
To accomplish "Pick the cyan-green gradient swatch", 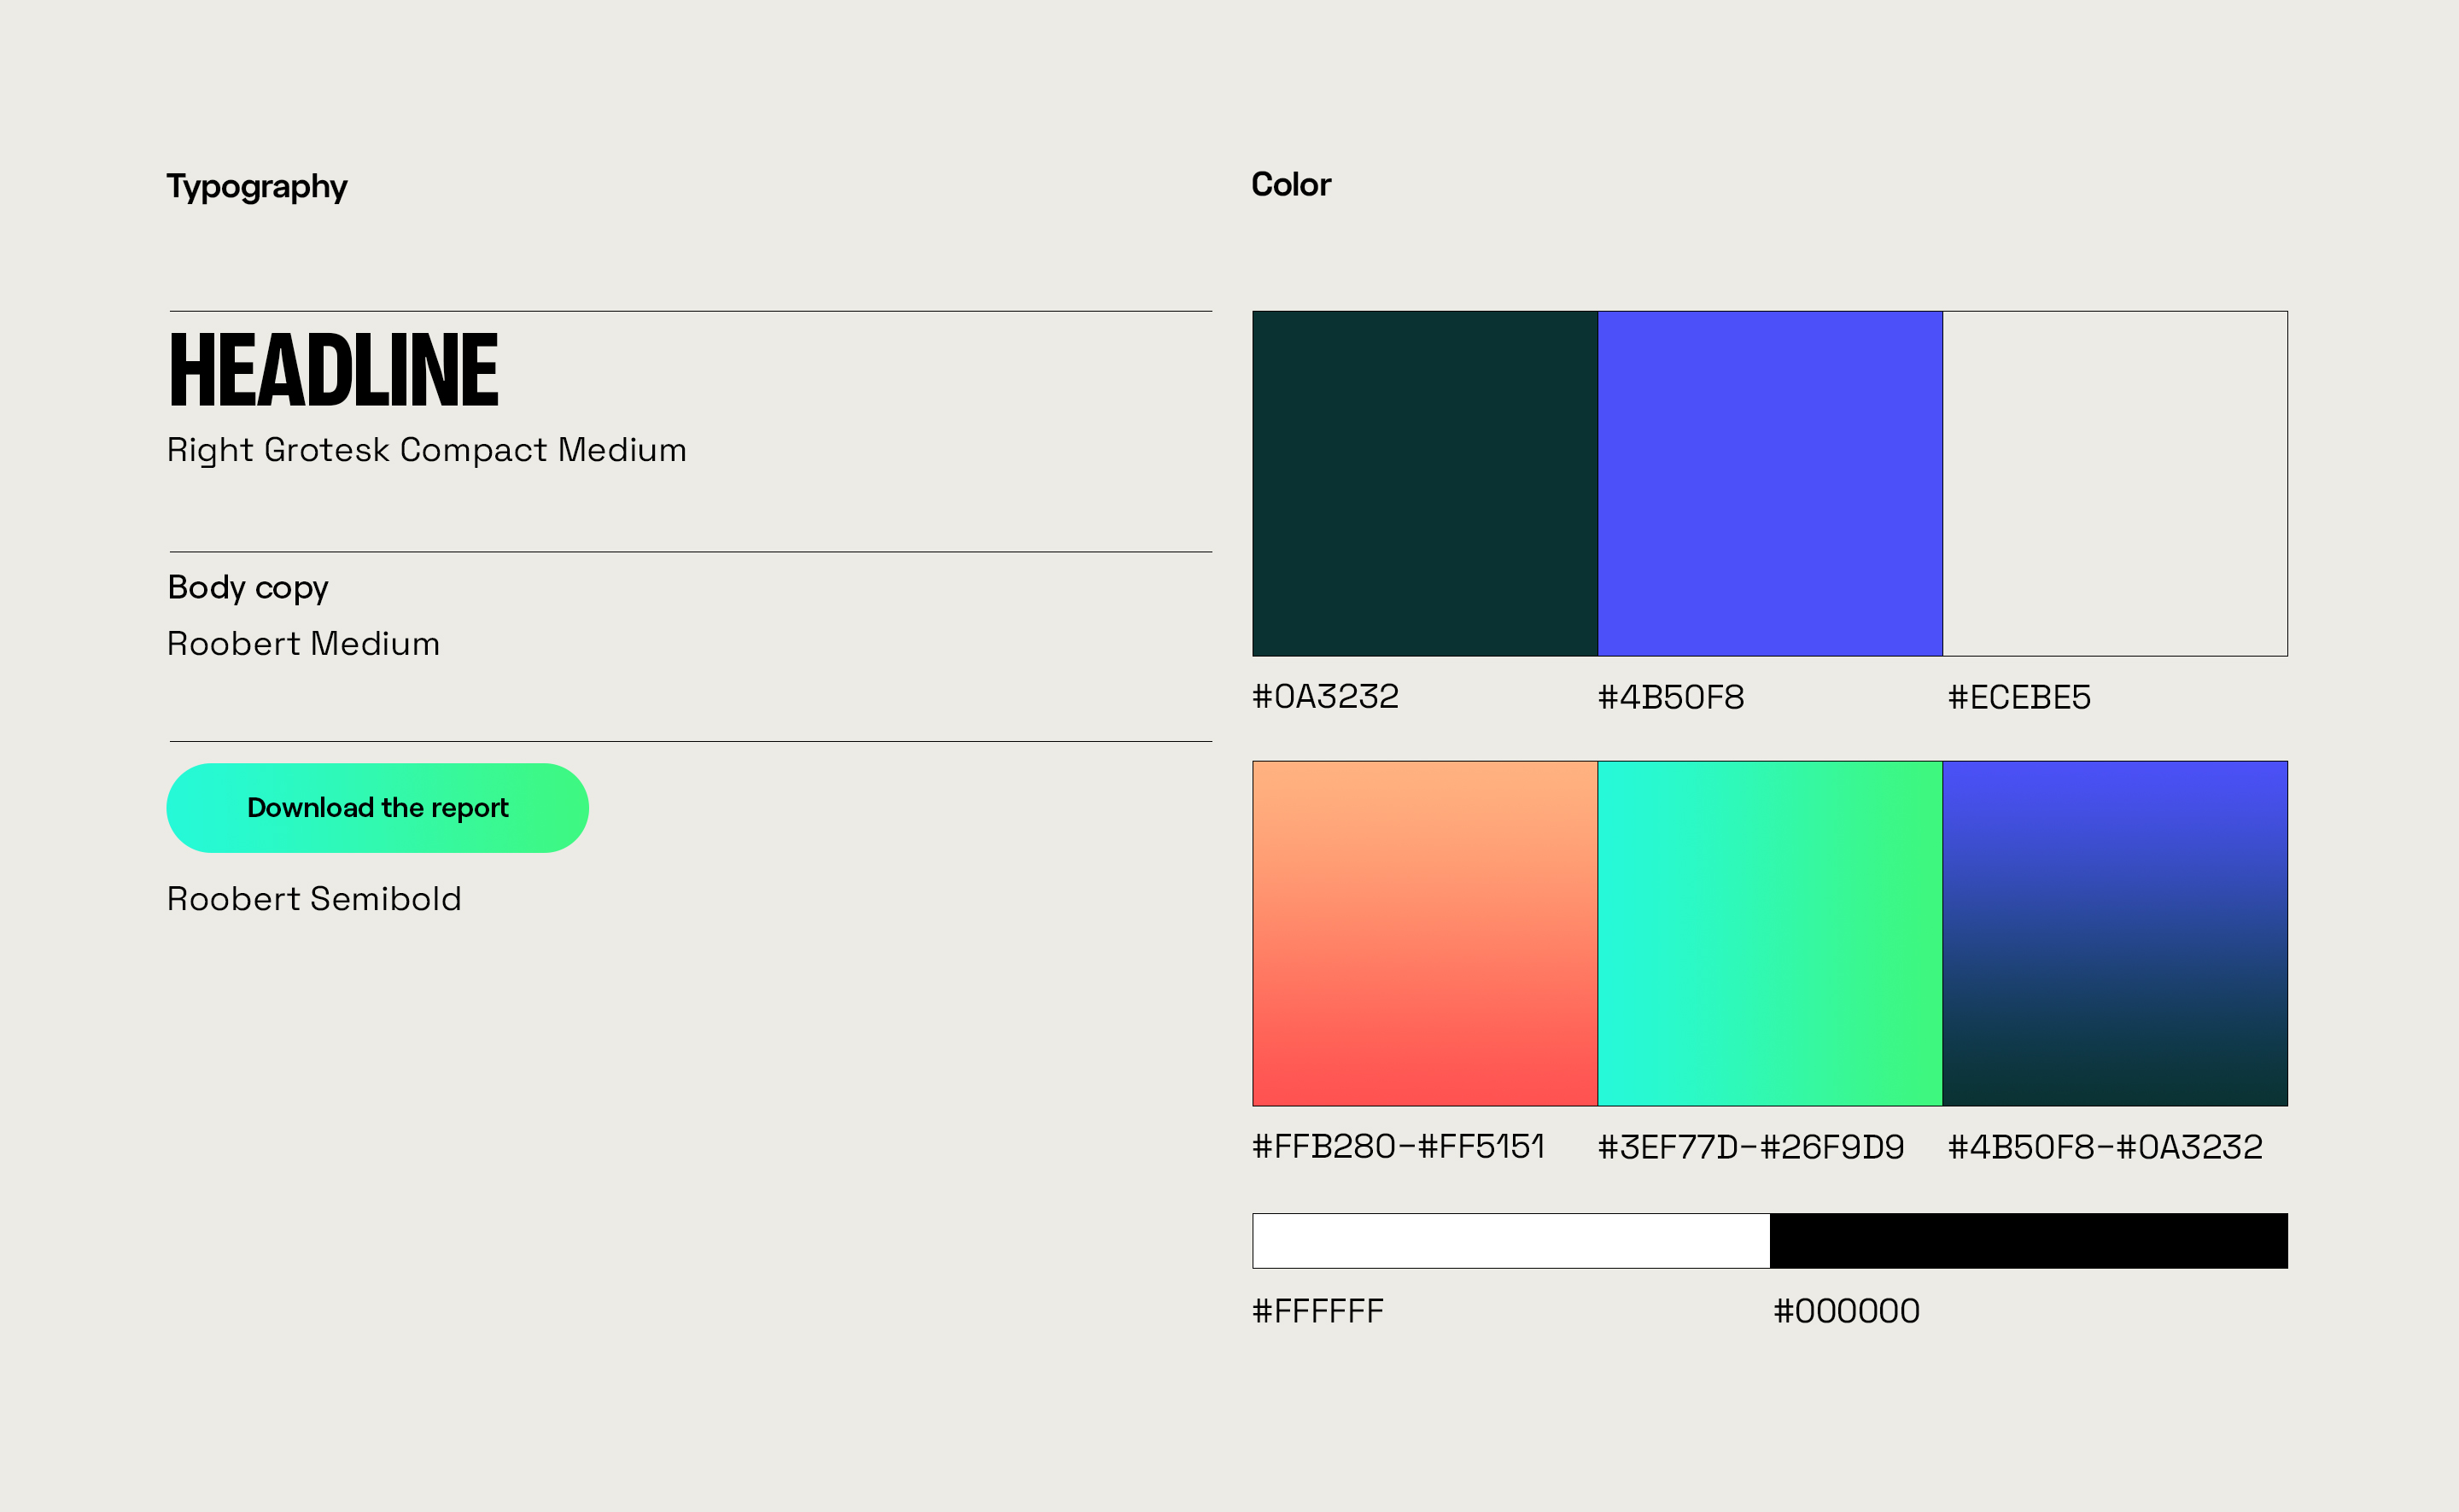I will [1769, 933].
